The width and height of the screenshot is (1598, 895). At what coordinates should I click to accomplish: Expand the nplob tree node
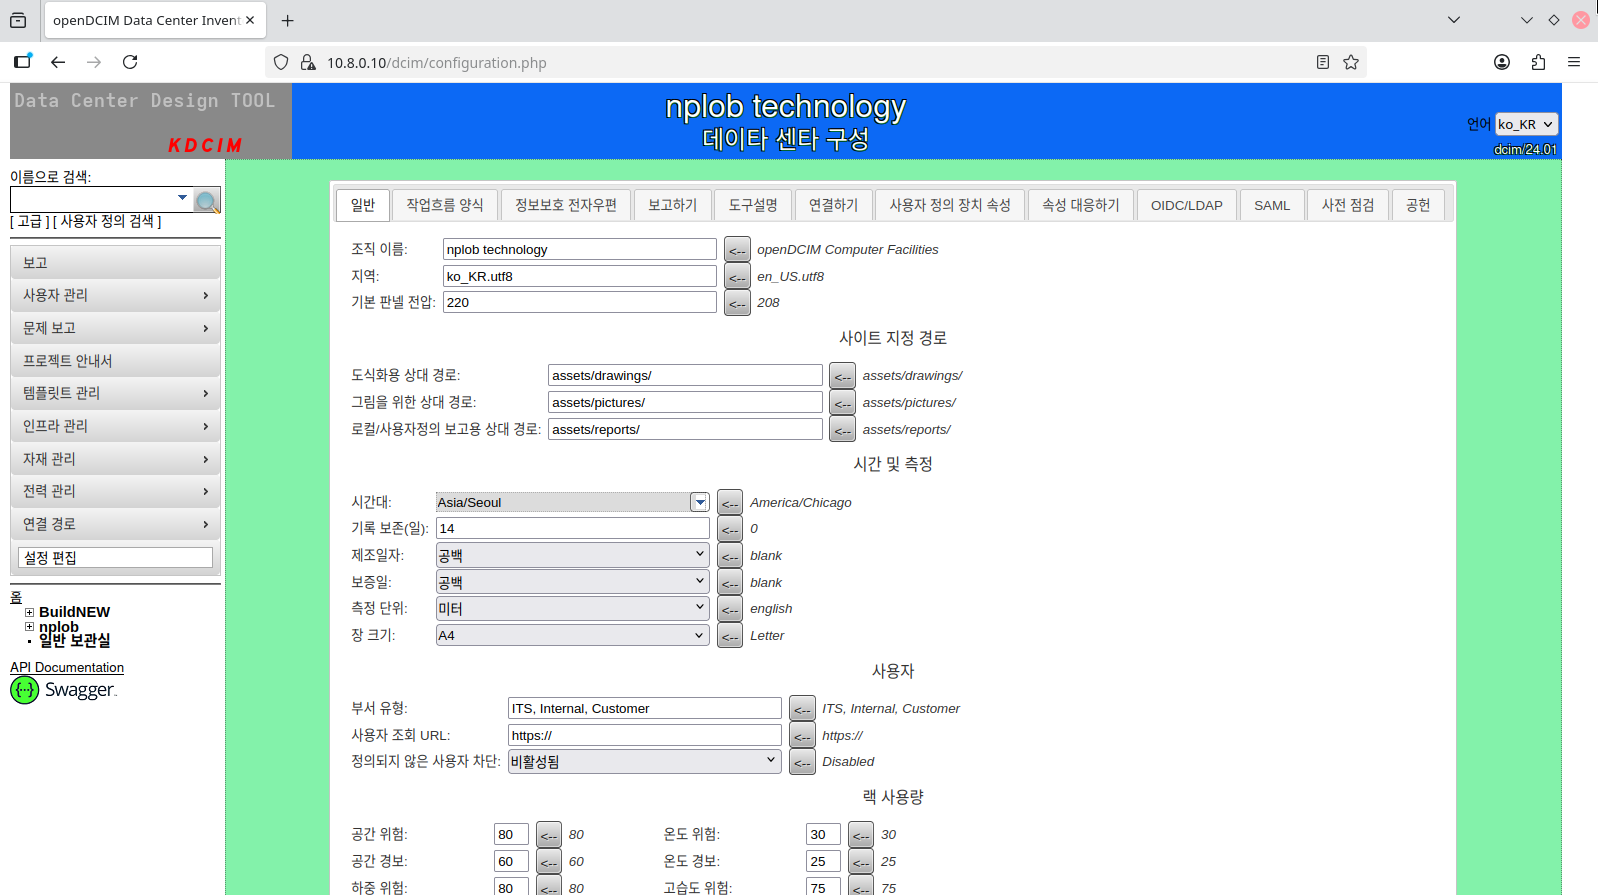point(30,627)
